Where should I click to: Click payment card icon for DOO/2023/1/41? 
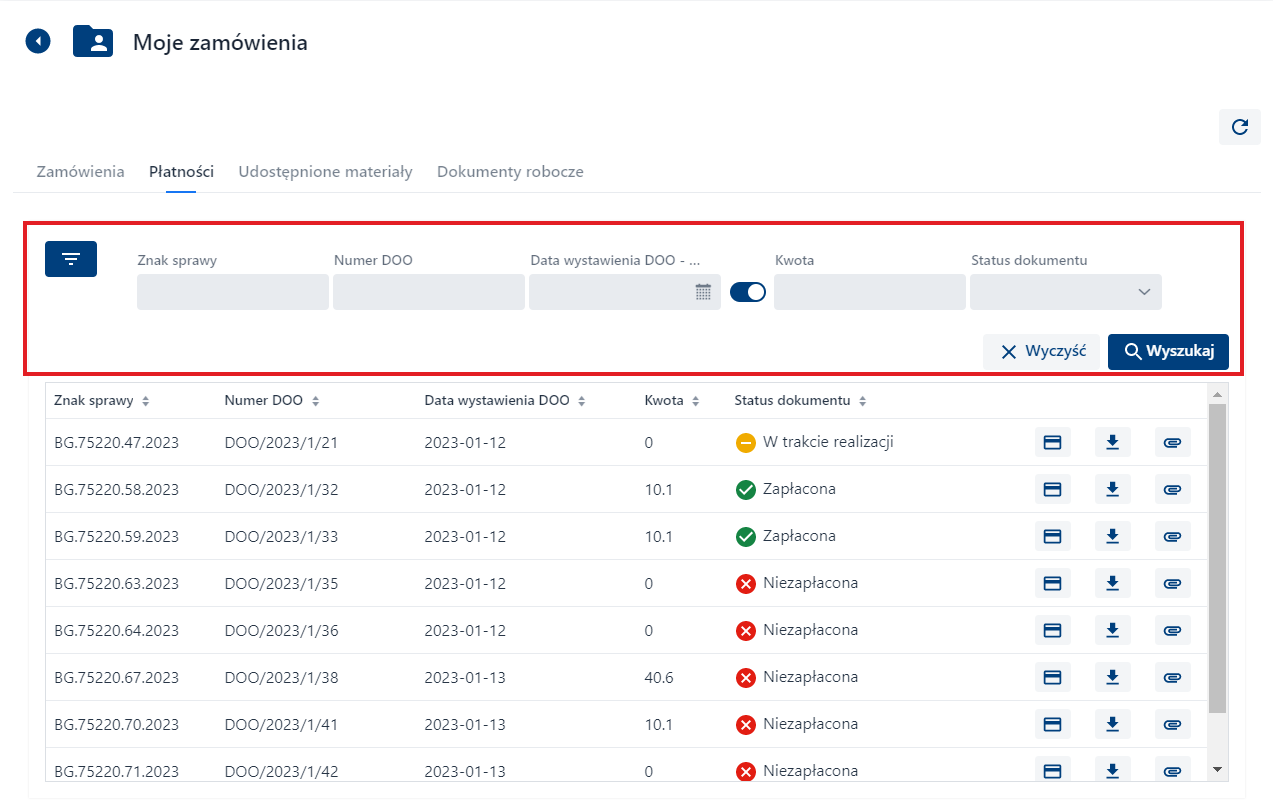pos(1052,724)
